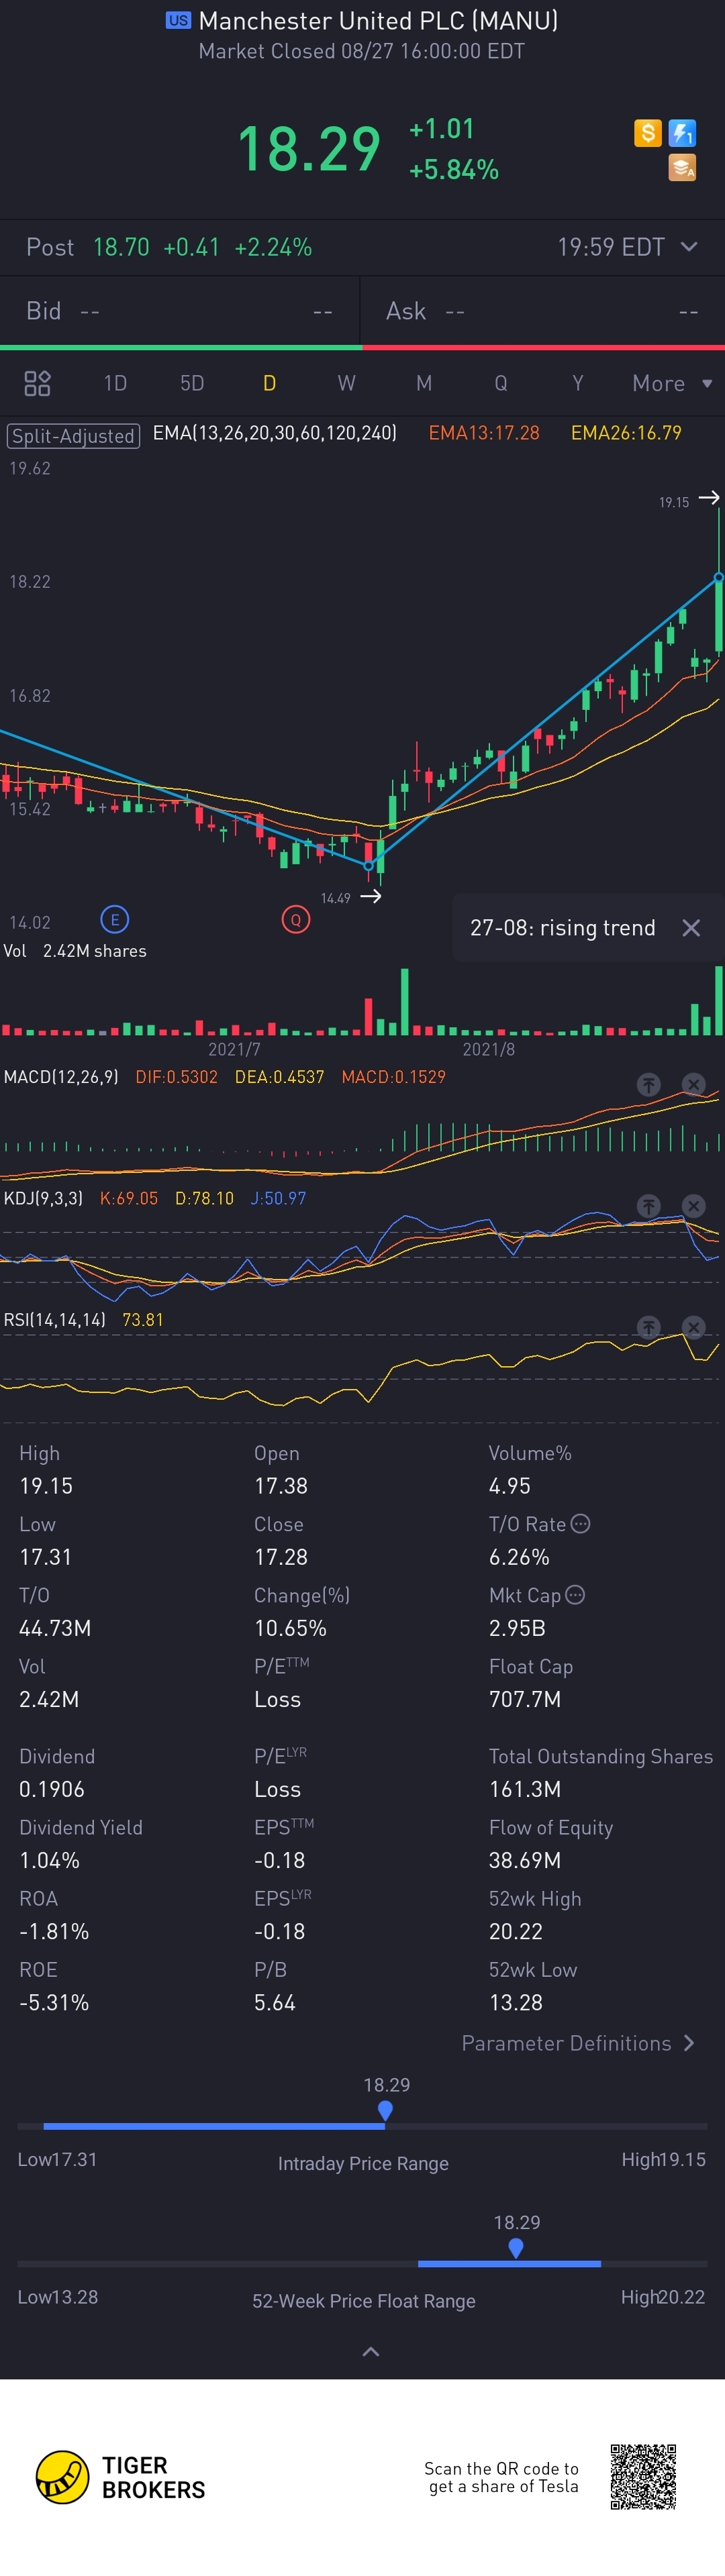Tap the orange stacked layers icon
Screen dimensions: 725x2576
click(x=682, y=168)
